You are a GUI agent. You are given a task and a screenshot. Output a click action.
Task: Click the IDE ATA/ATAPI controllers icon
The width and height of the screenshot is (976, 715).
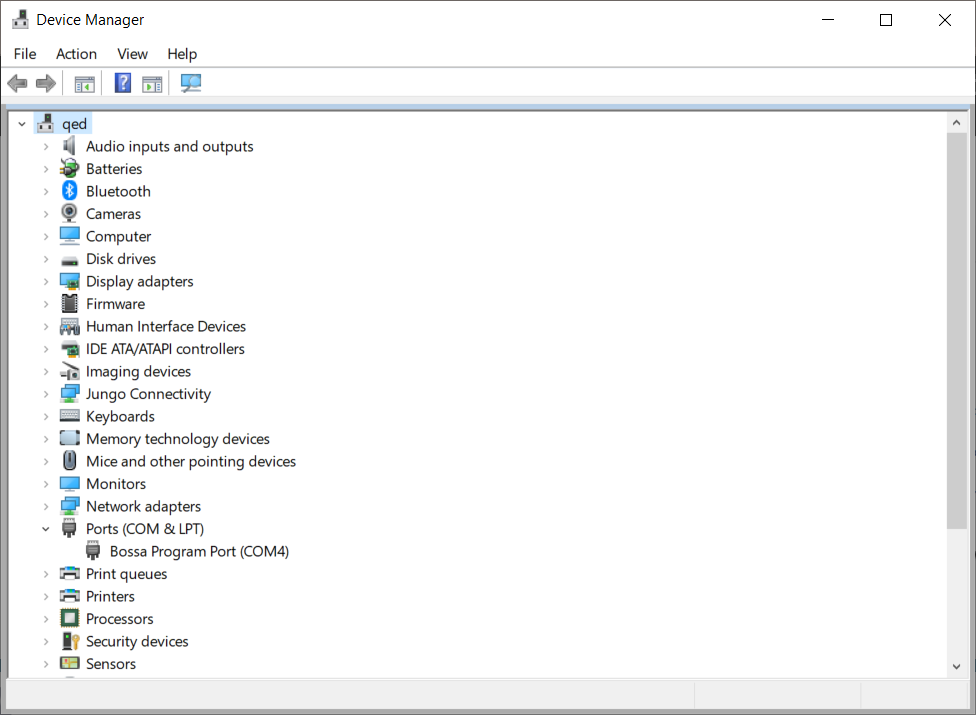click(70, 349)
